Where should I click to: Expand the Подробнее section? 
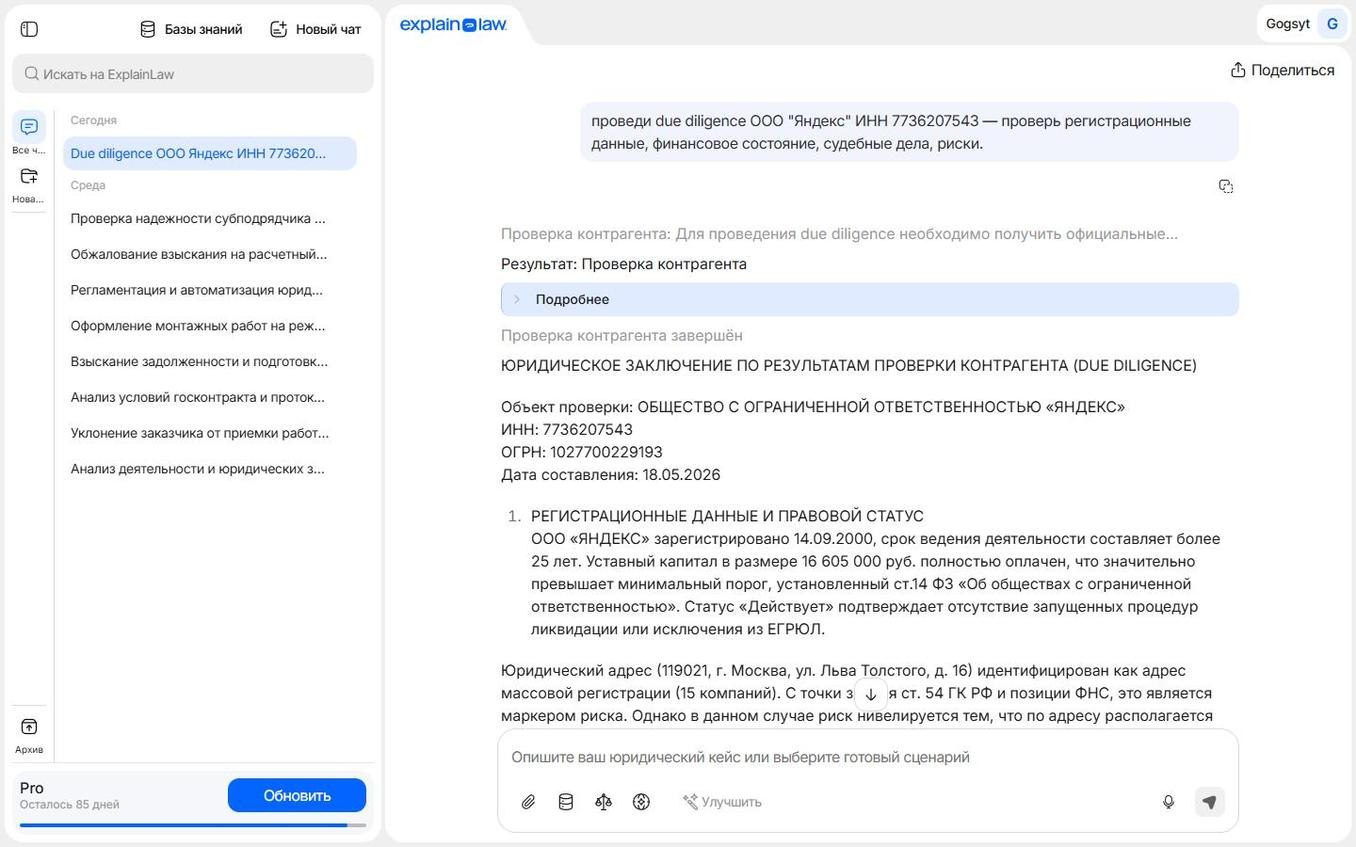(x=869, y=299)
